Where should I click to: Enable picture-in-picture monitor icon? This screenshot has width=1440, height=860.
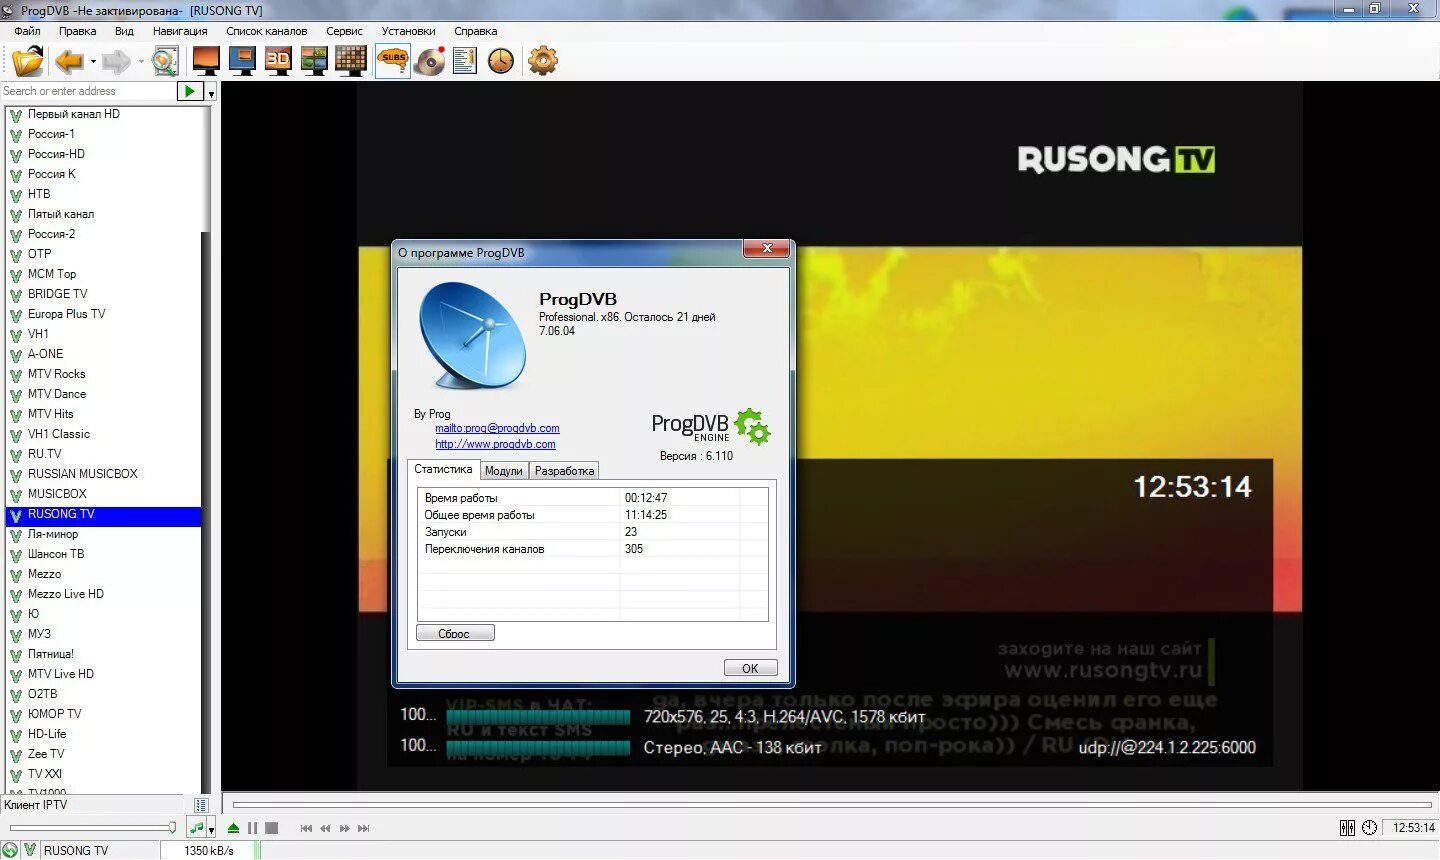pyautogui.click(x=242, y=61)
